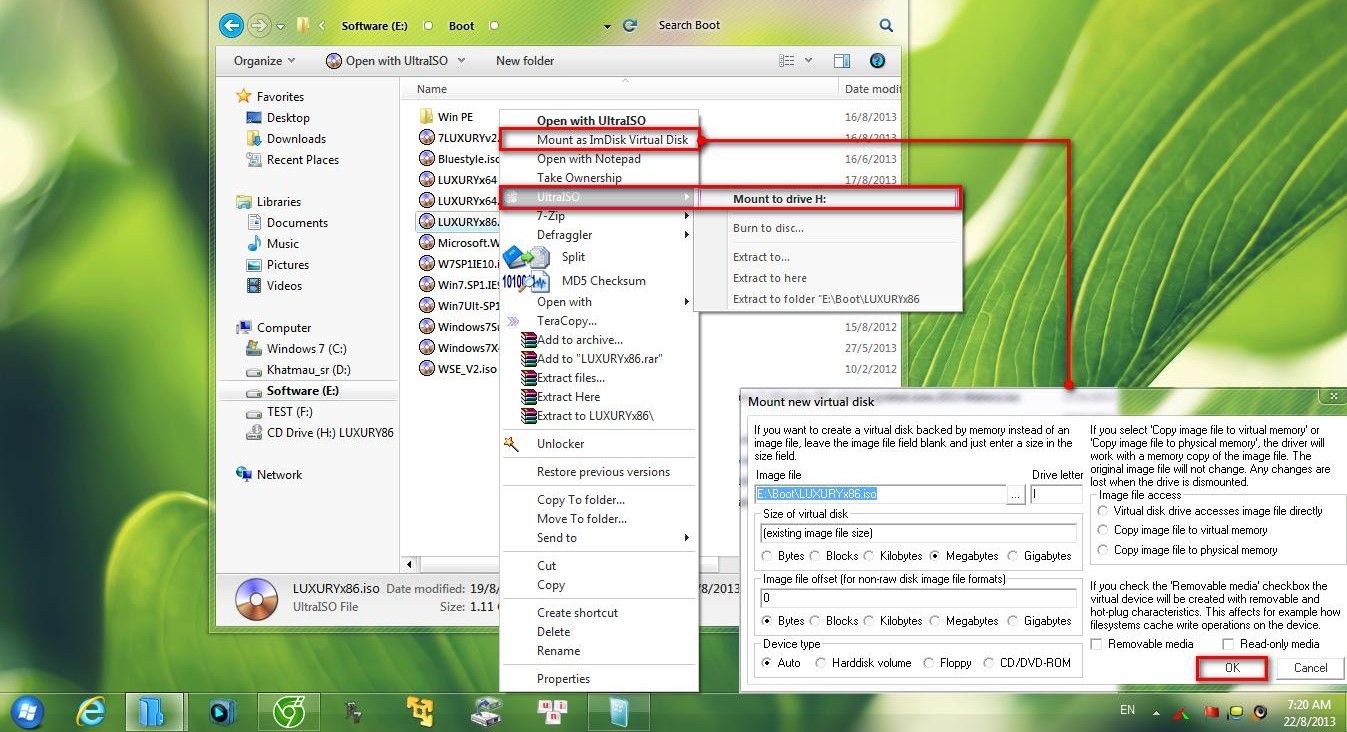The image size is (1347, 732).
Task: Open the Organize dropdown menu
Action: (262, 60)
